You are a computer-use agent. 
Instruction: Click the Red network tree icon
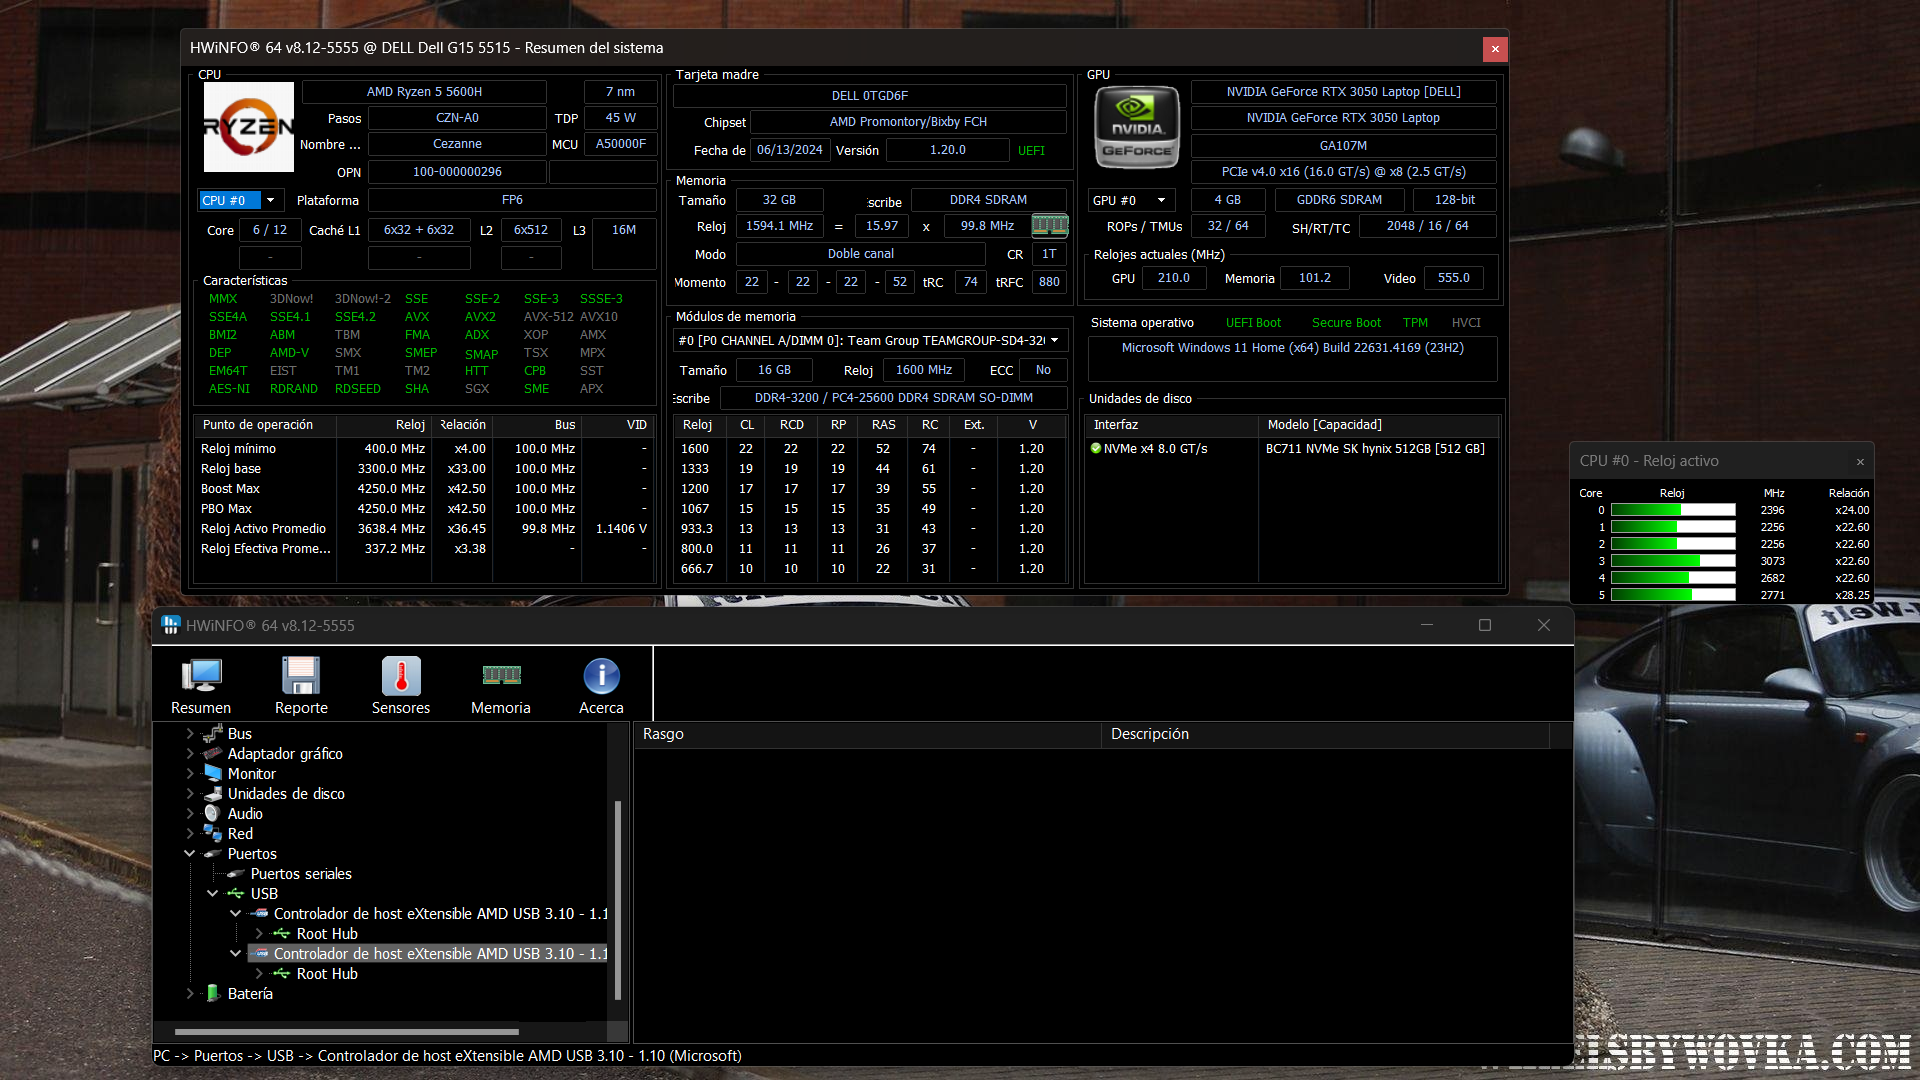tap(213, 834)
